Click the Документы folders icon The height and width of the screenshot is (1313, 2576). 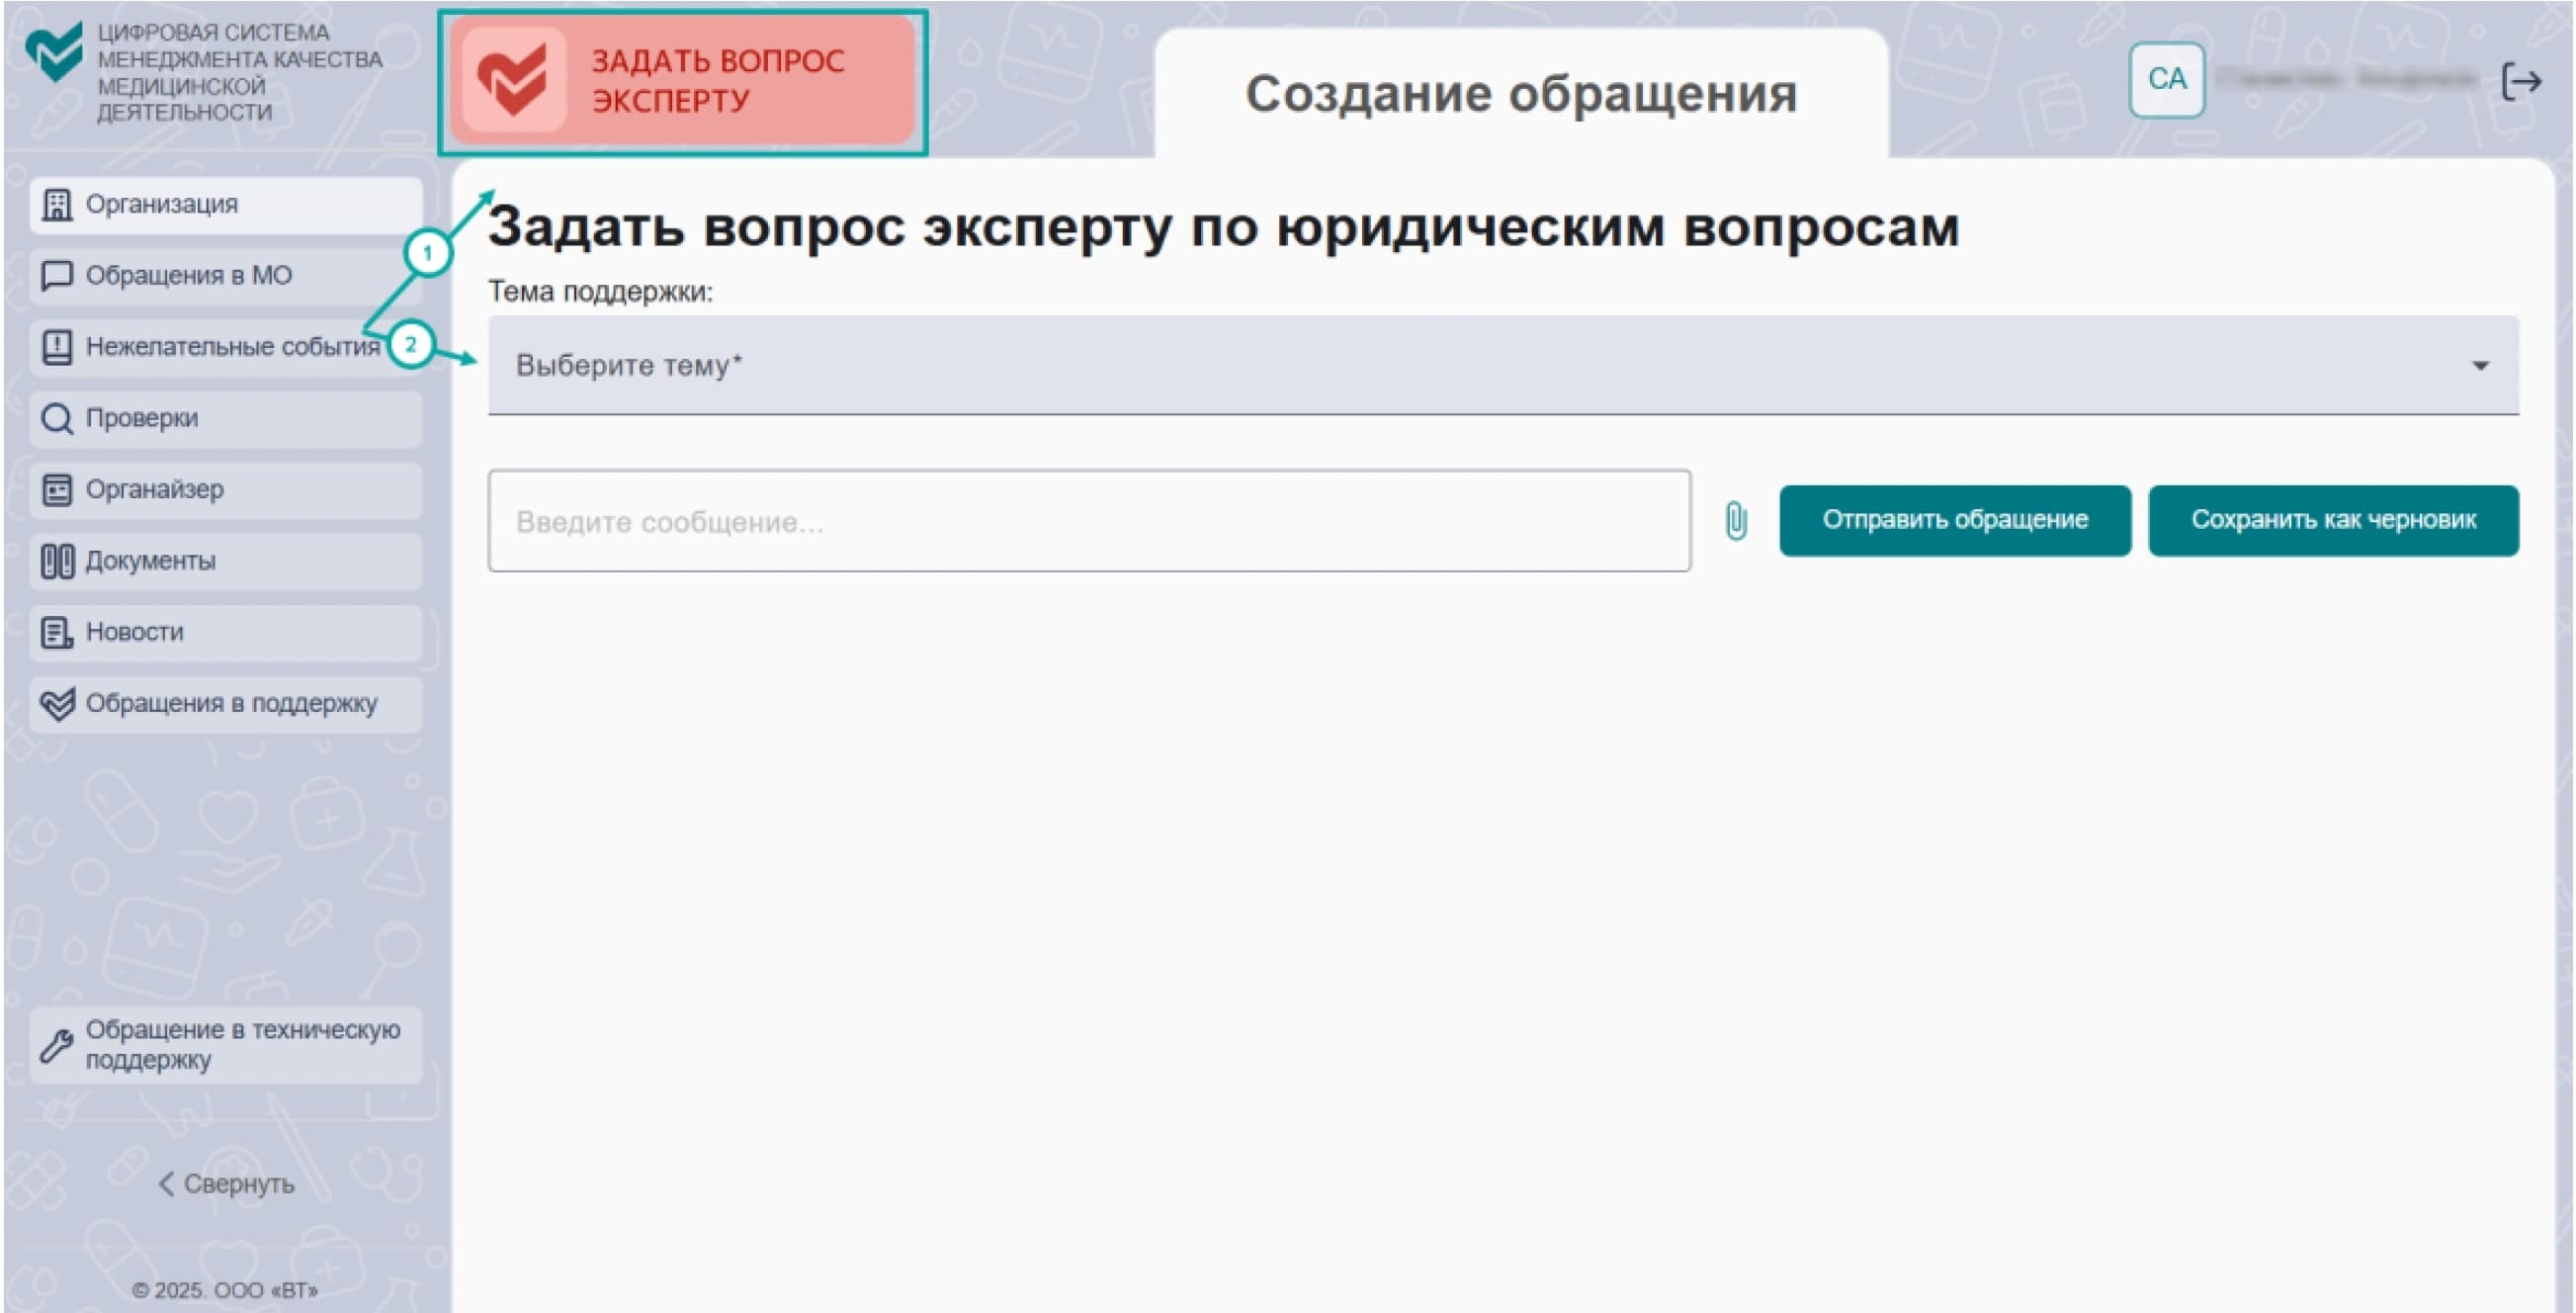point(57,561)
